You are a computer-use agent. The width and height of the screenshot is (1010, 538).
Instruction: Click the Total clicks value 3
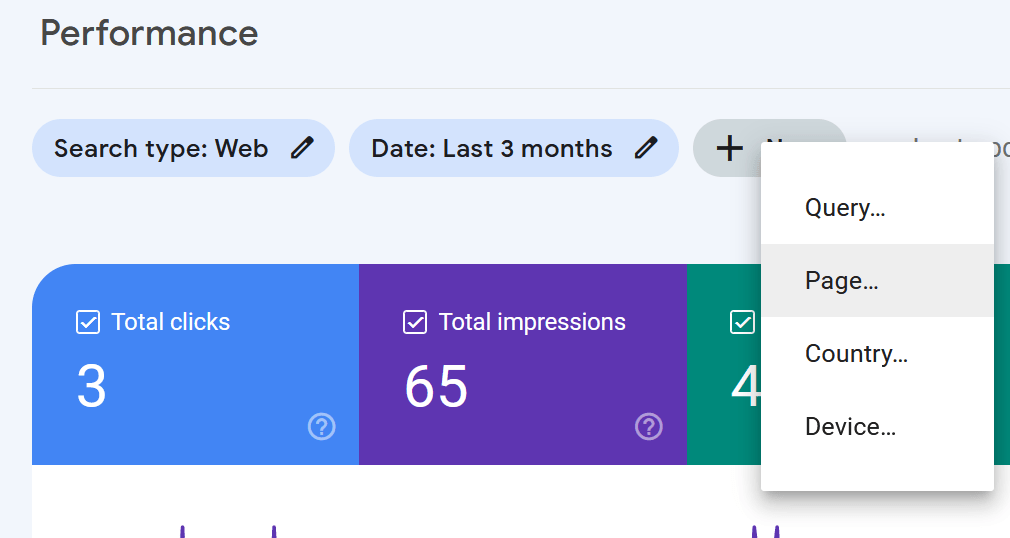[x=91, y=387]
